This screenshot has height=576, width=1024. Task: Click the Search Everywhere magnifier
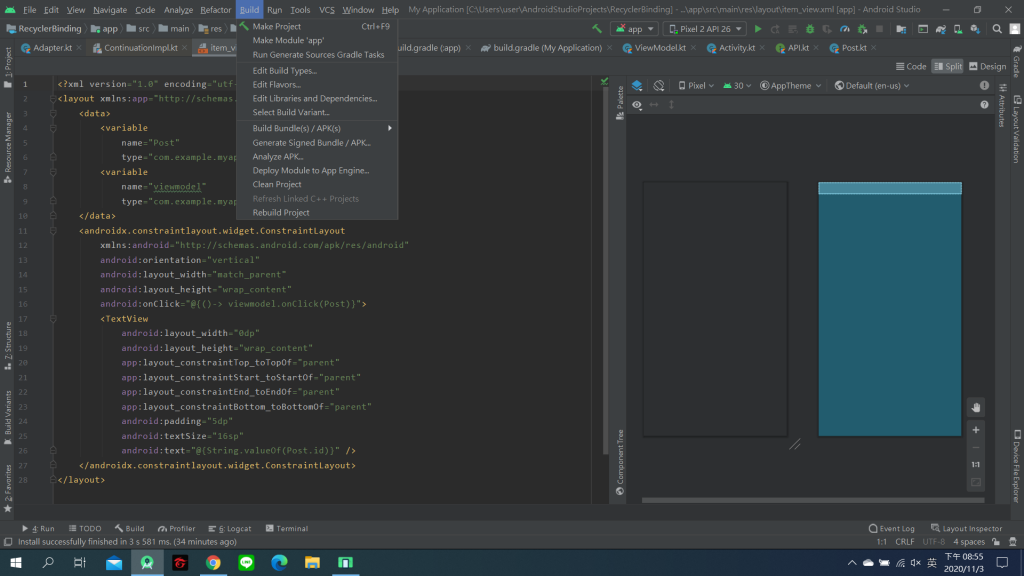tap(997, 29)
